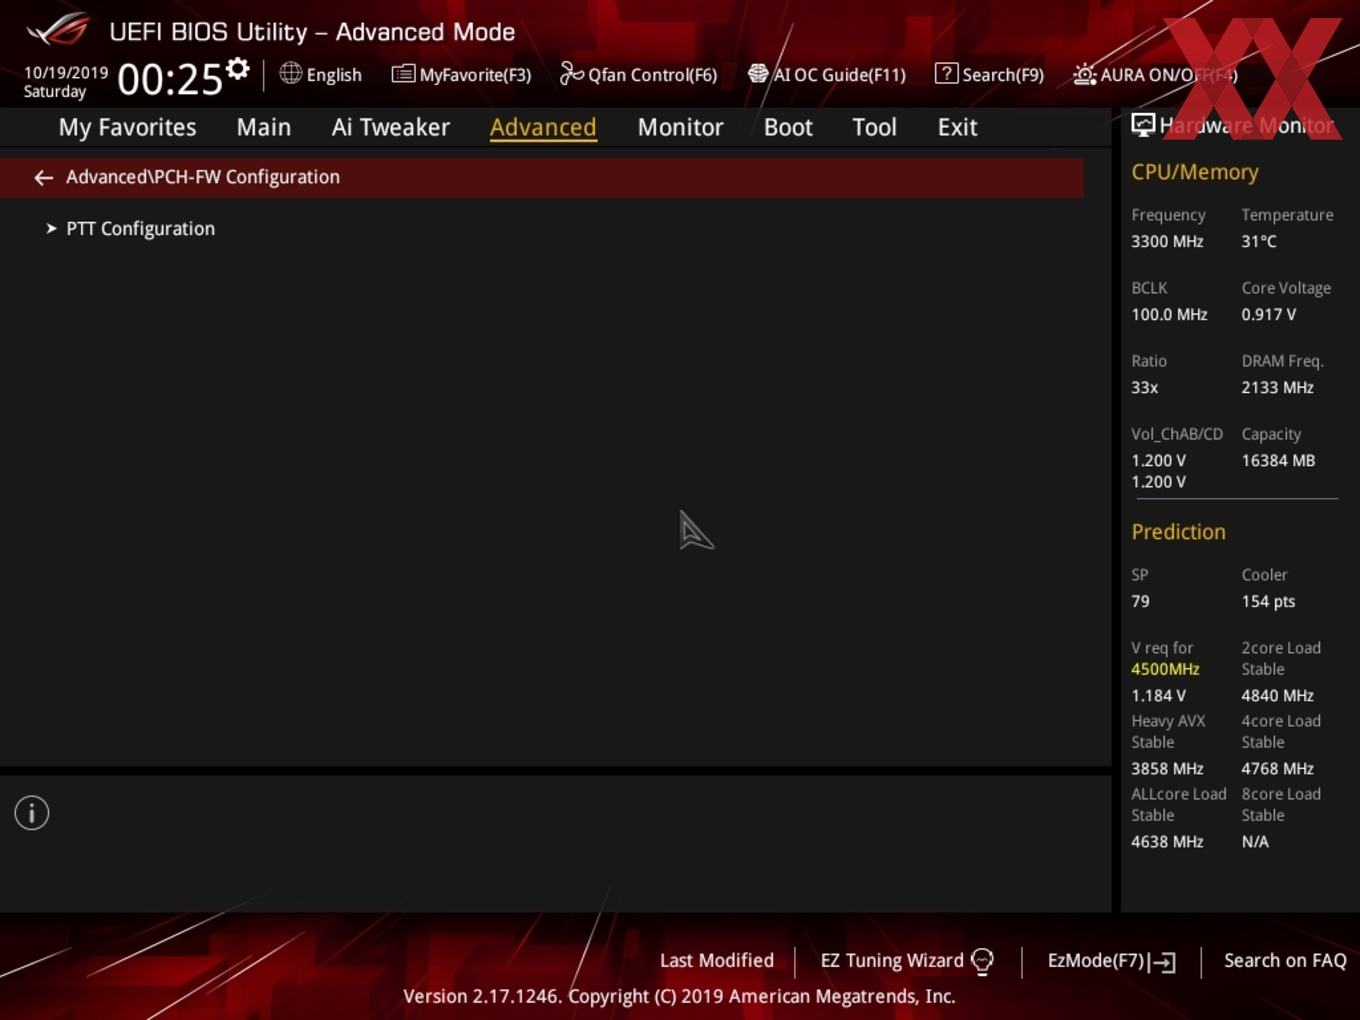Screen dimensions: 1360x1020
Task: Open the Search on FAQ link
Action: (1285, 961)
